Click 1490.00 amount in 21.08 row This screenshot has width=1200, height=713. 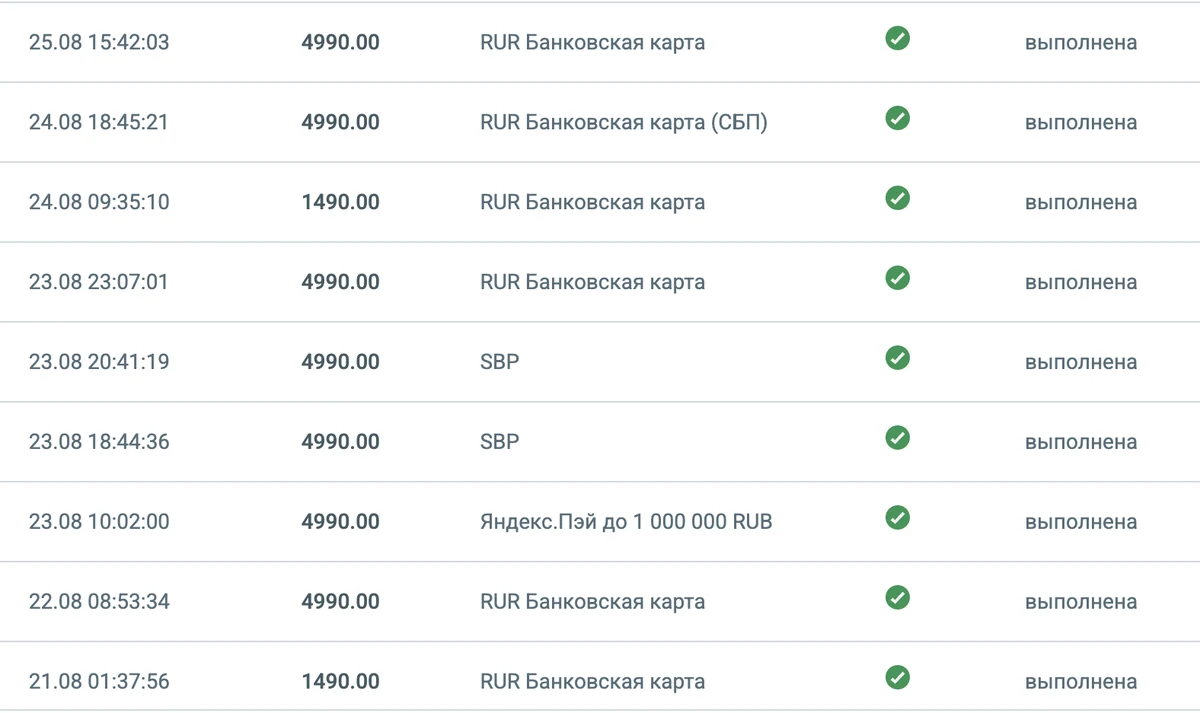(341, 682)
